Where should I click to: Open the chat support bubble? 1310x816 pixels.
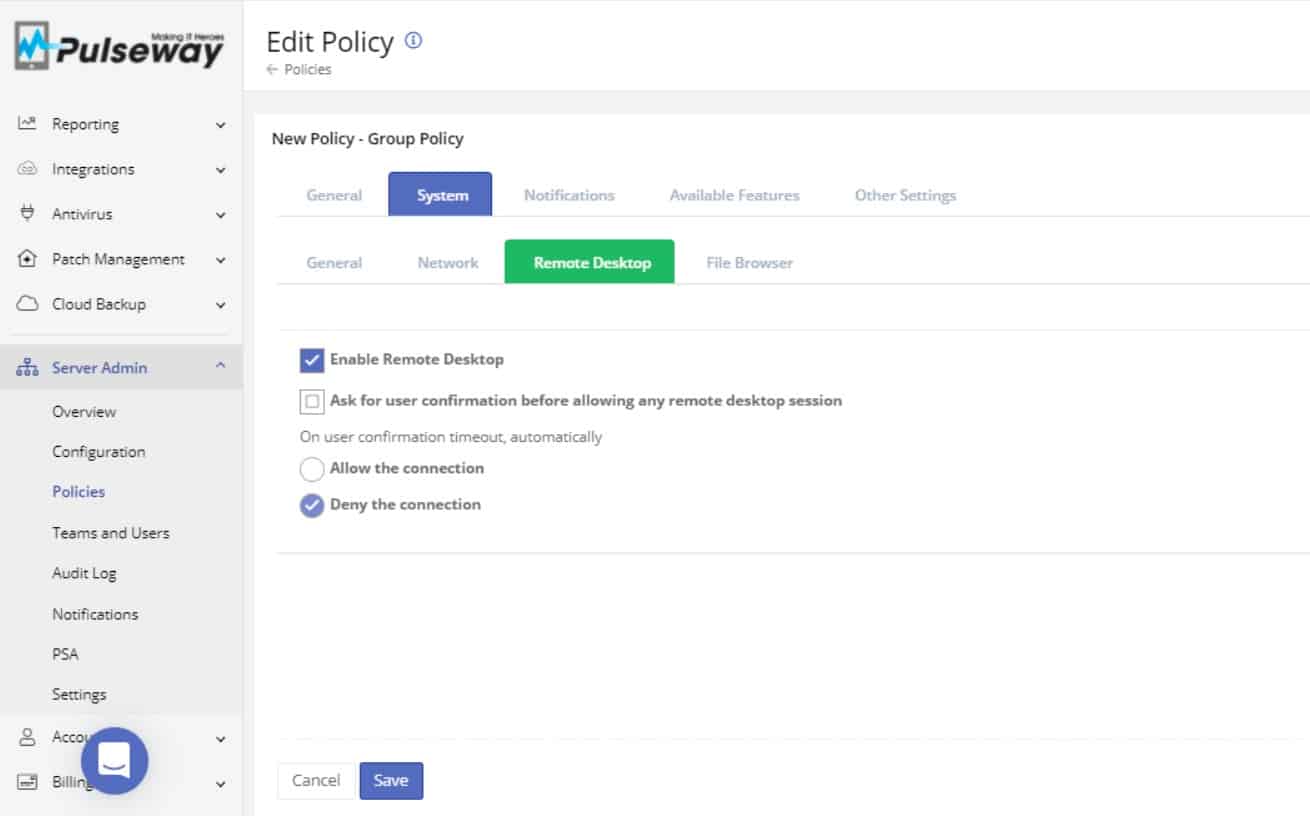click(115, 761)
